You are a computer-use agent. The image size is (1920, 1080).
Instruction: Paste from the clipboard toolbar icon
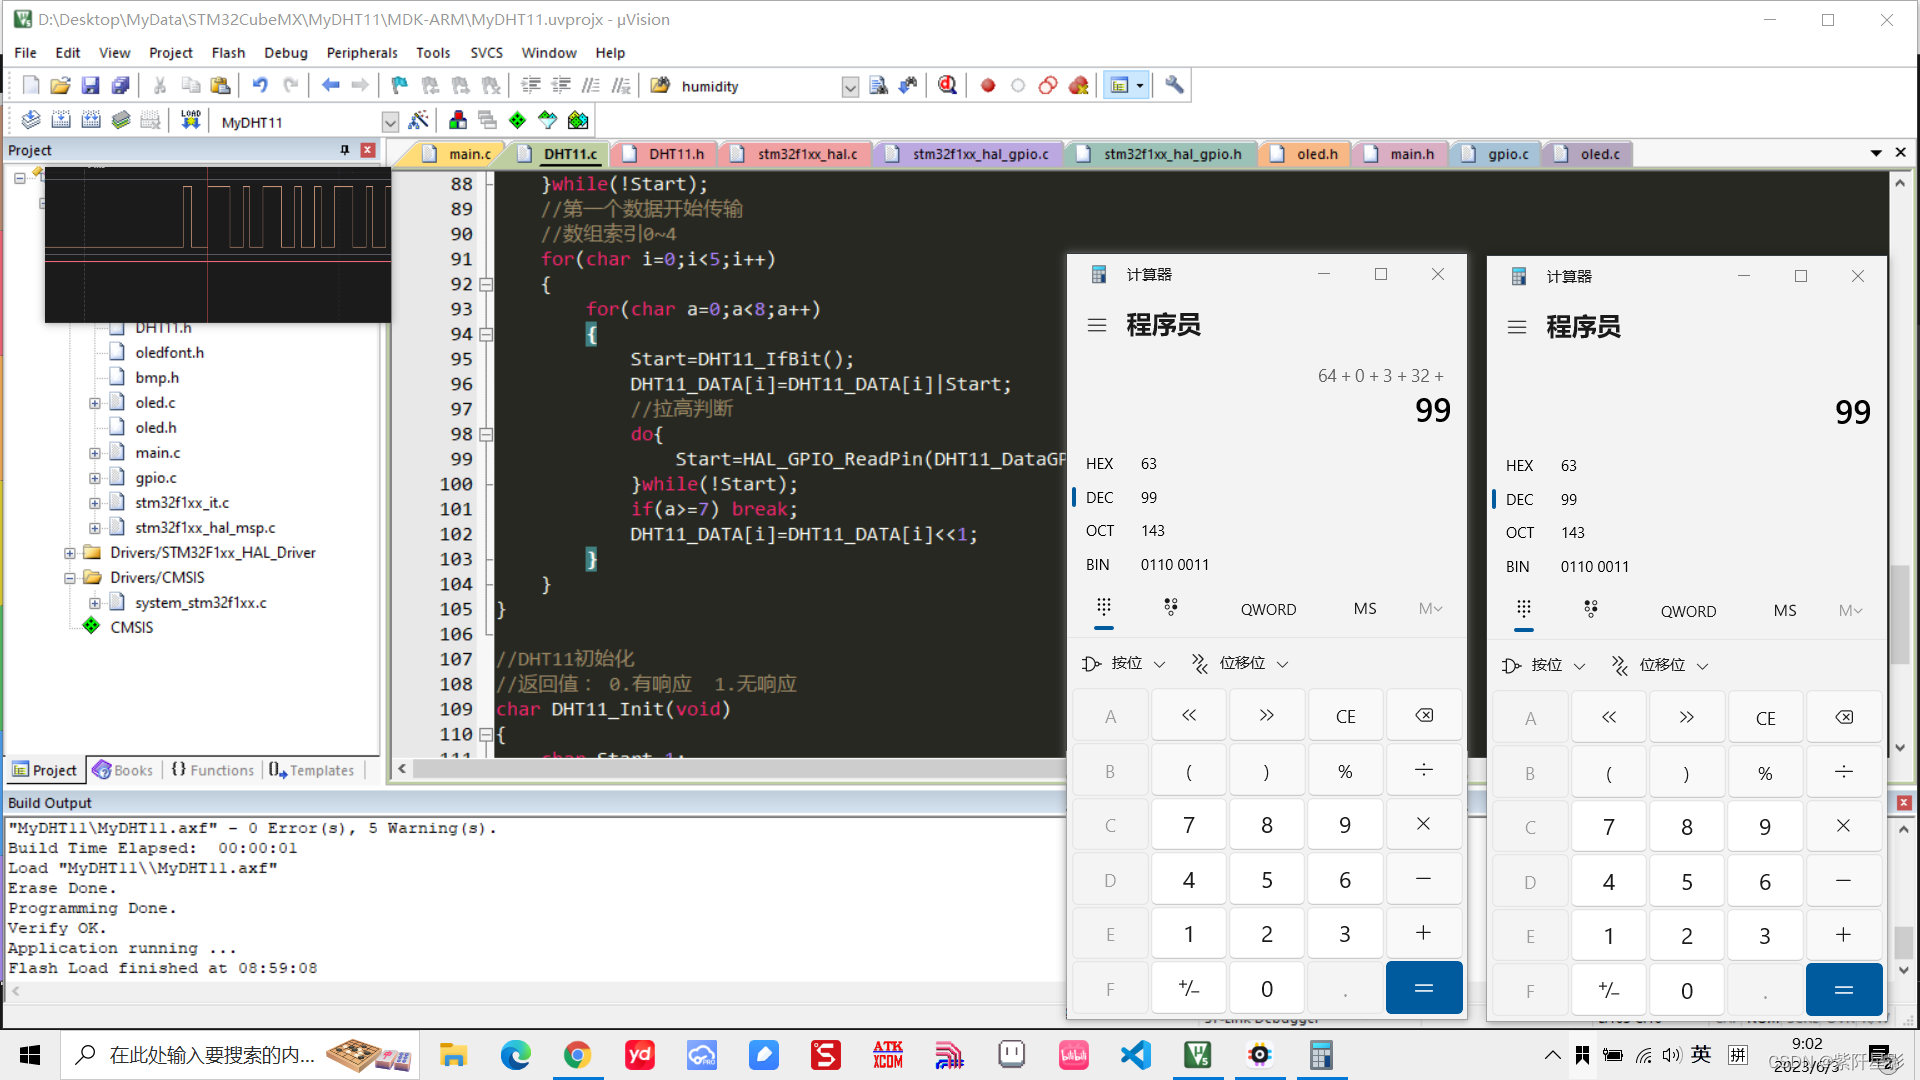(221, 86)
